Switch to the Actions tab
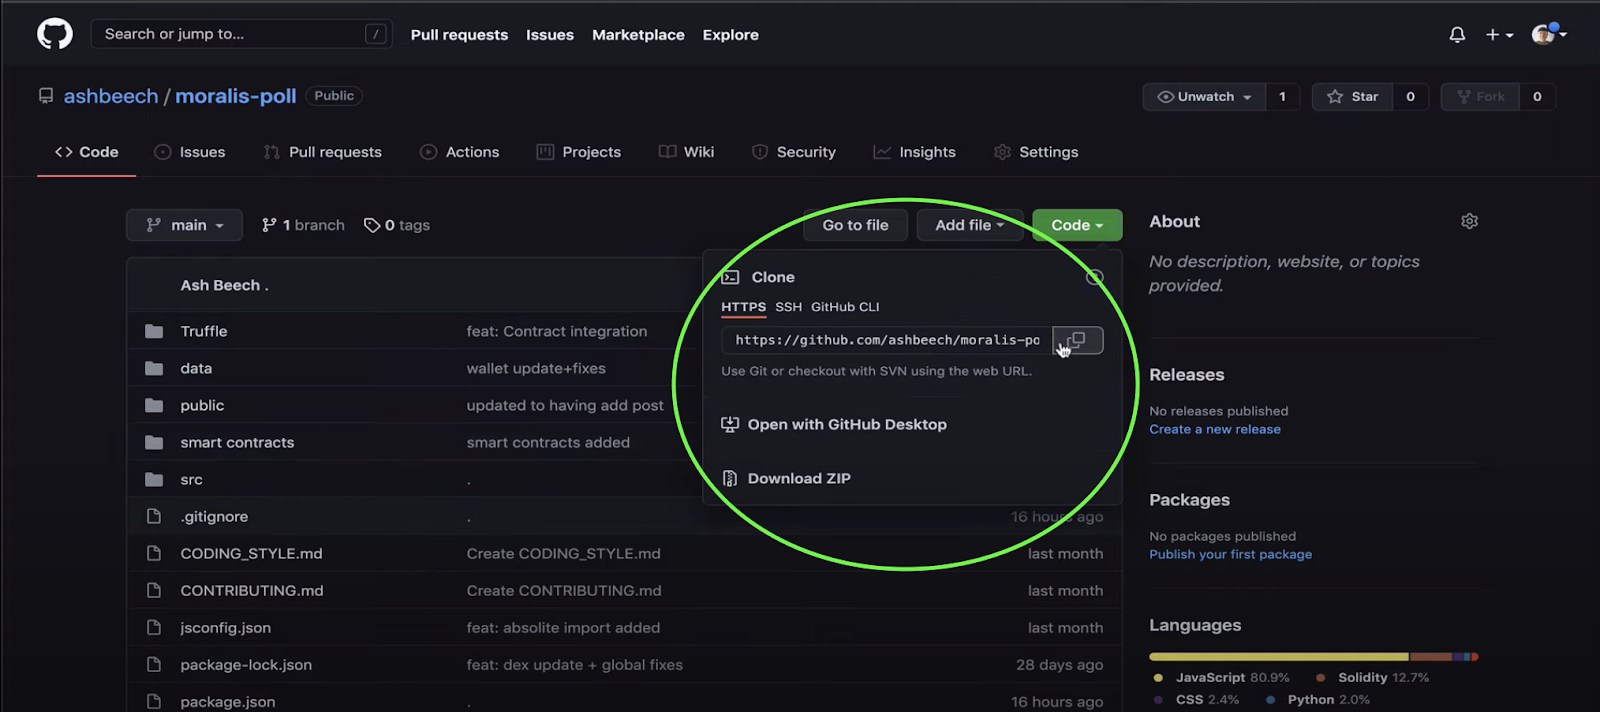 [460, 152]
